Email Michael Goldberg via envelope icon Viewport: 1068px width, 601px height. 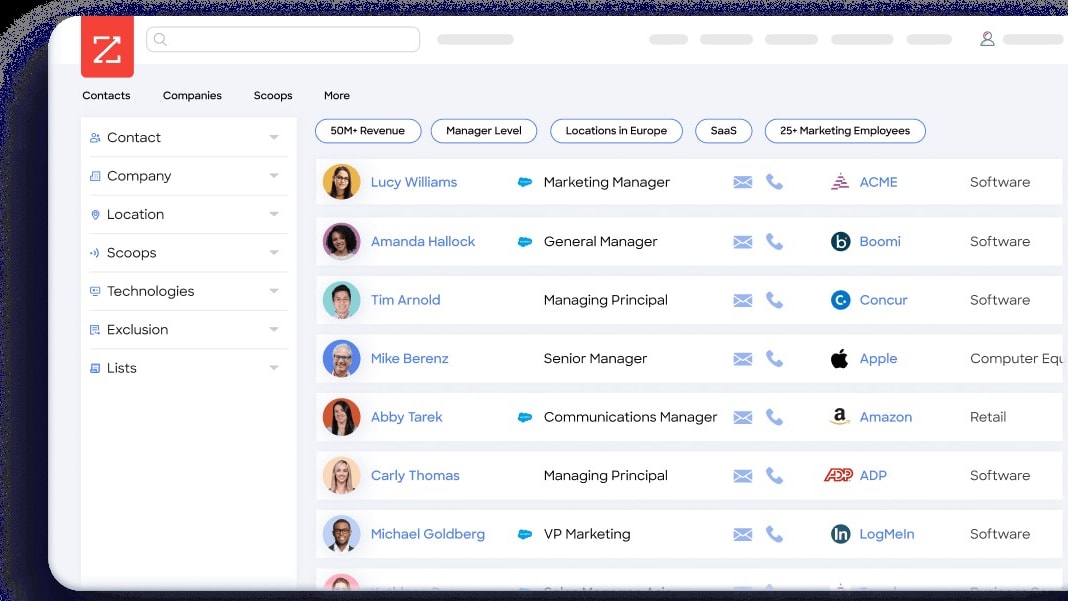742,534
